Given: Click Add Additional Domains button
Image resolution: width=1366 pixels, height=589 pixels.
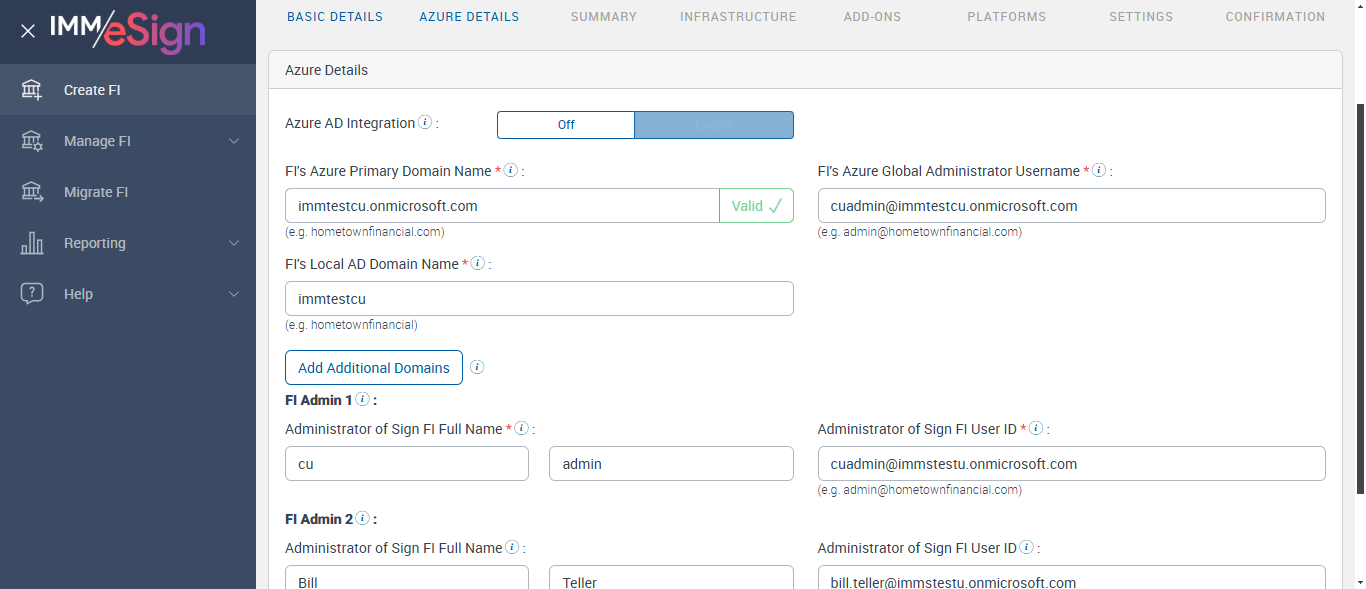Looking at the screenshot, I should click(374, 368).
